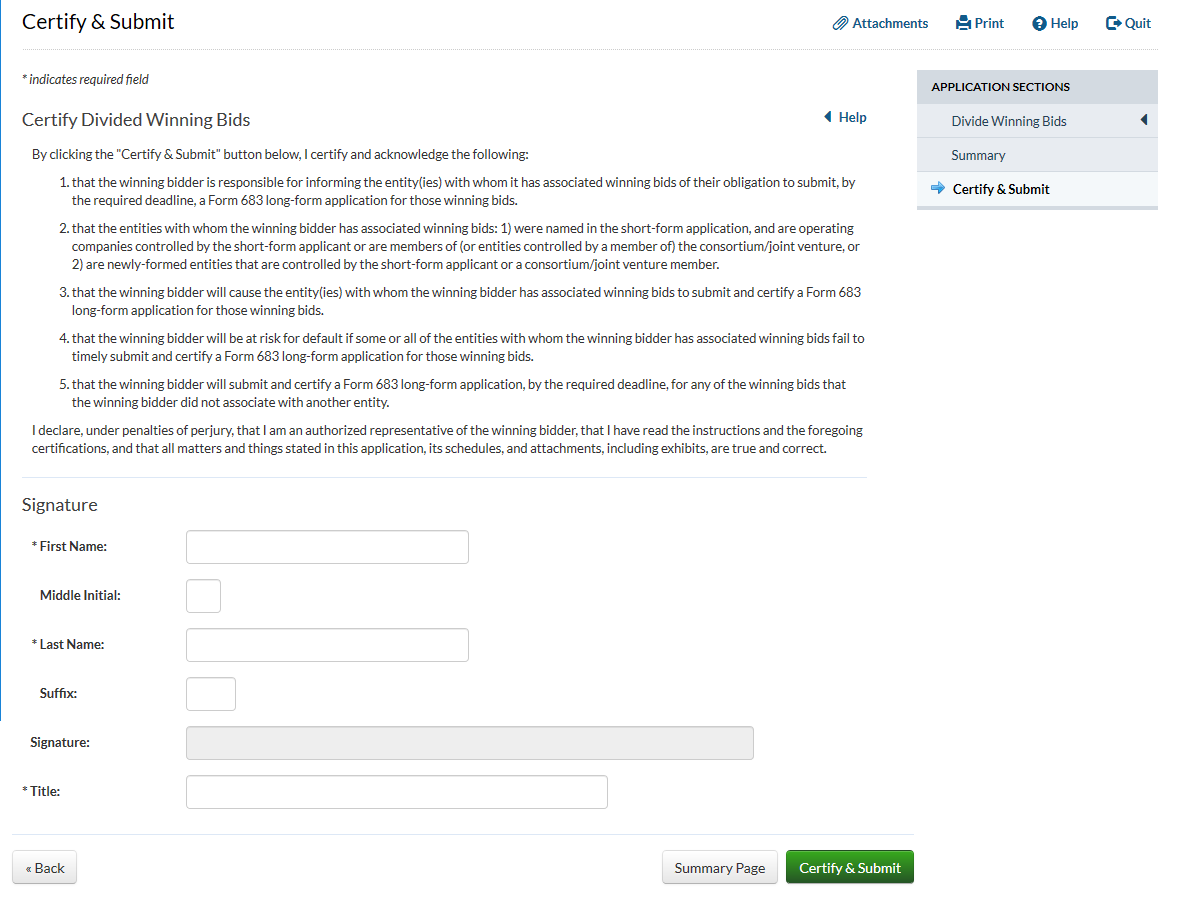This screenshot has width=1179, height=897.
Task: Click into the Last Name field
Action: 327,645
